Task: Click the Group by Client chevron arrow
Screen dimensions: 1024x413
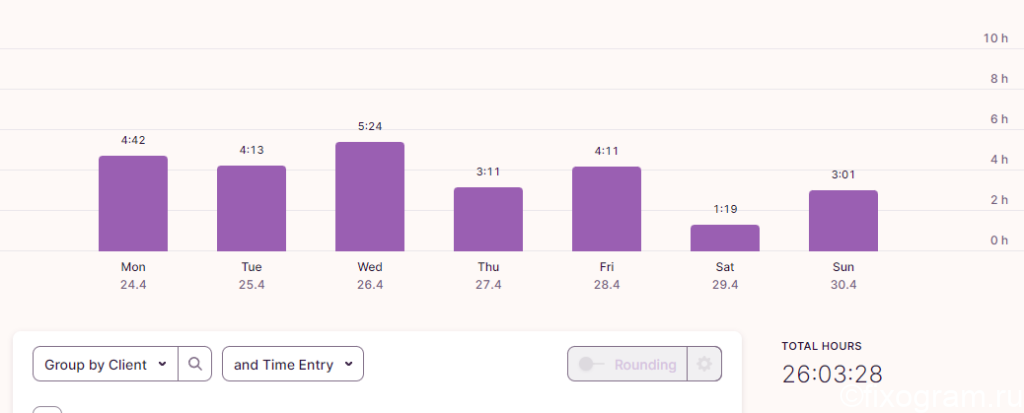Action: pos(163,365)
